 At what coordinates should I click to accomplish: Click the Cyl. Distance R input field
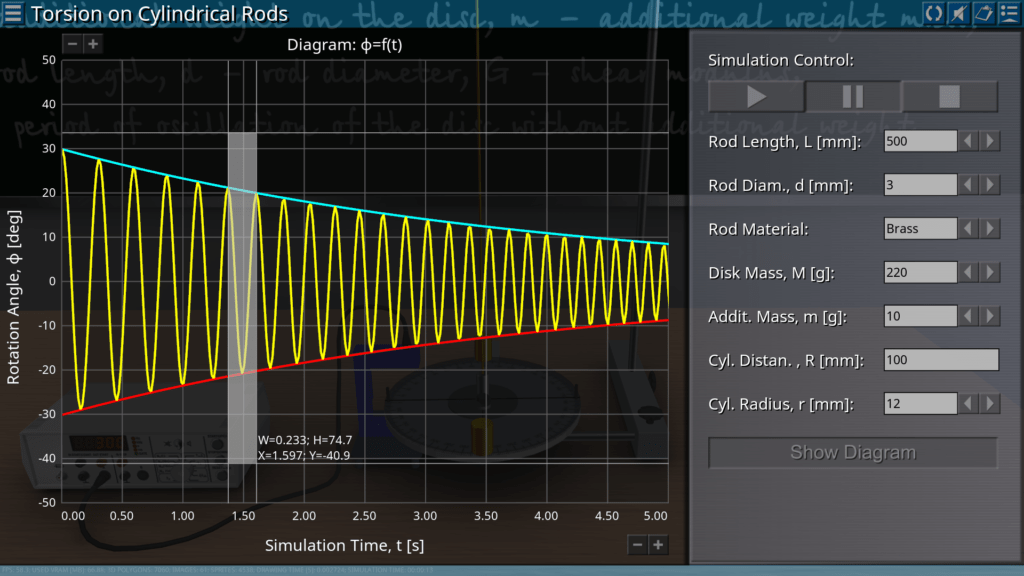[941, 360]
